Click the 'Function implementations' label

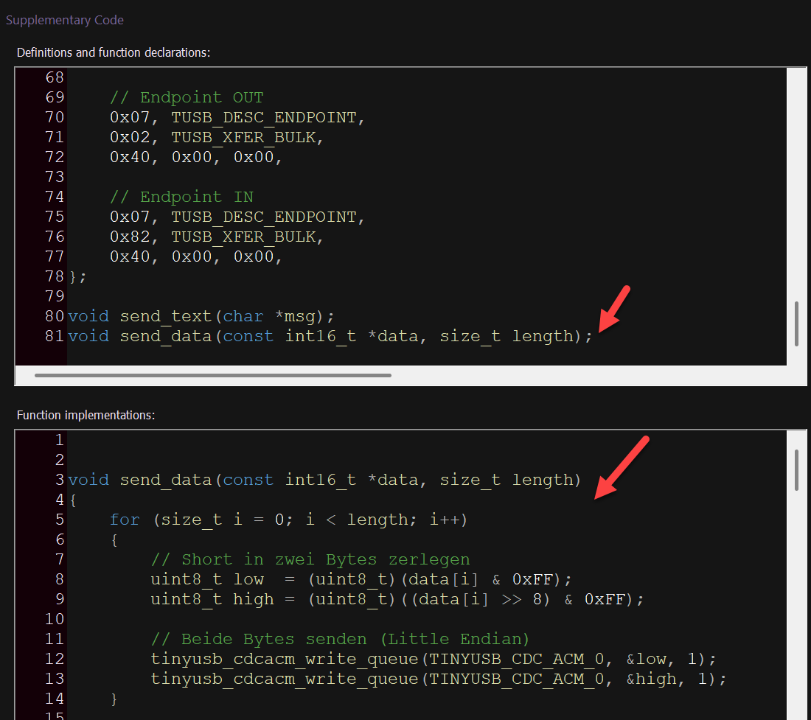coord(85,415)
